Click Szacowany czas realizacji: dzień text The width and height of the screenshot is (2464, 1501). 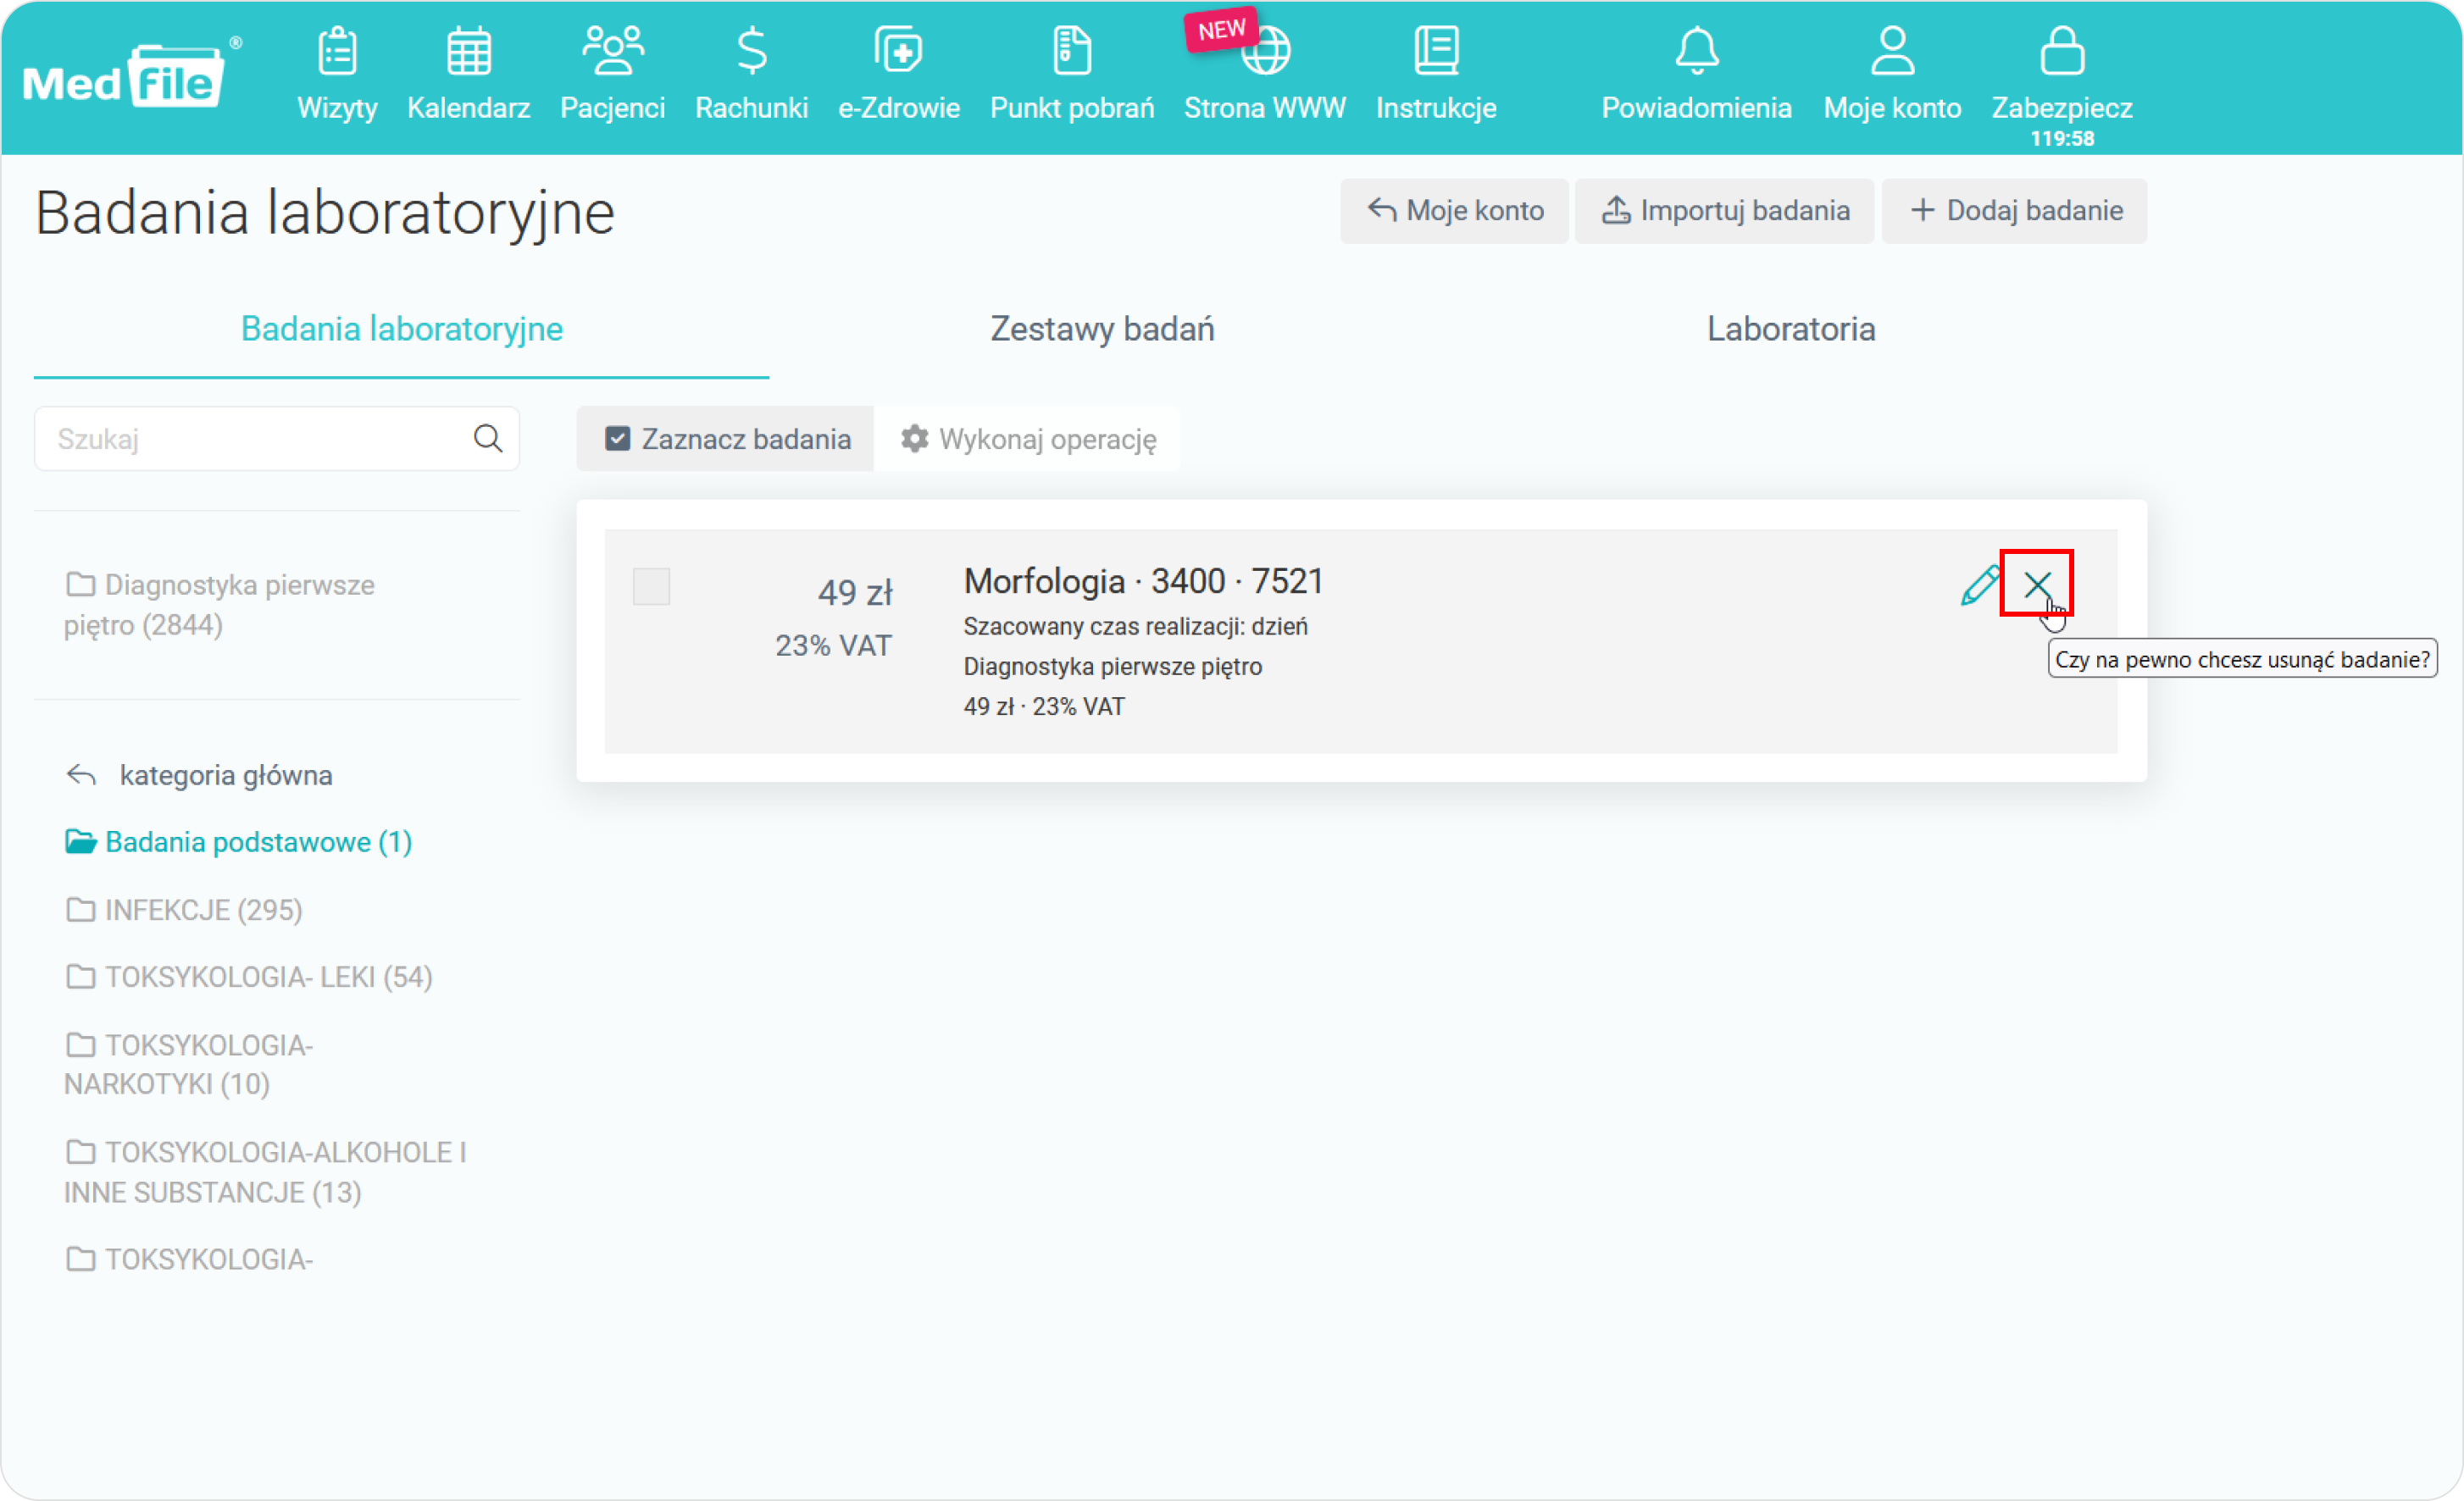coord(1135,626)
